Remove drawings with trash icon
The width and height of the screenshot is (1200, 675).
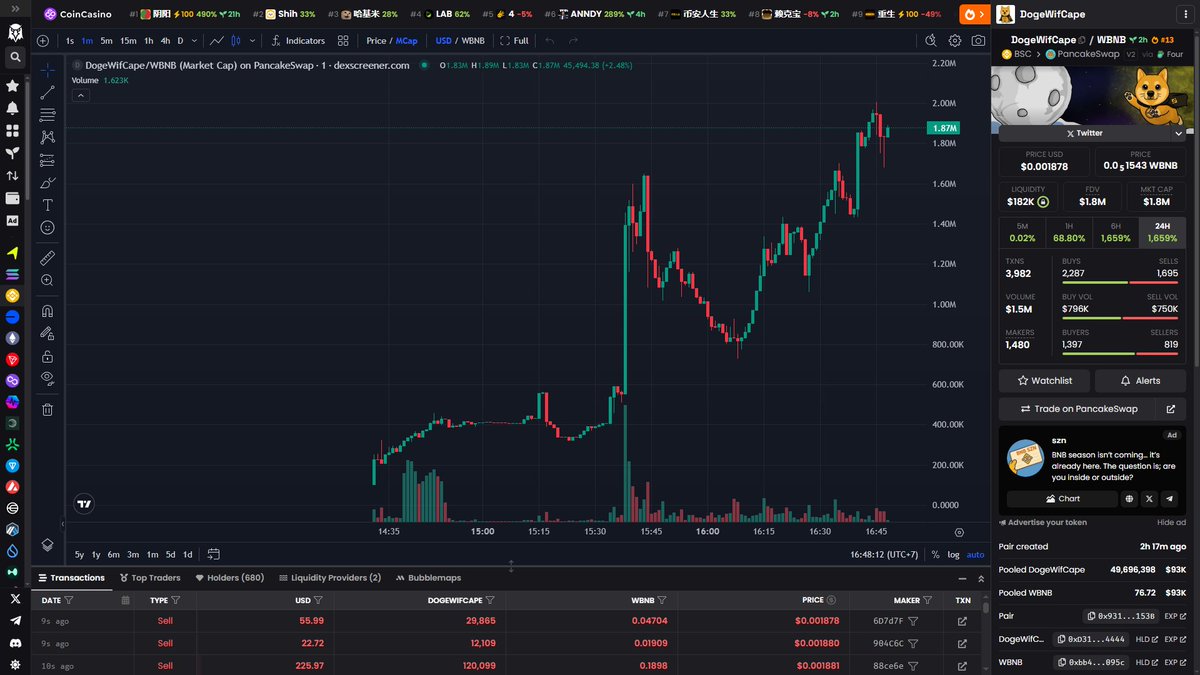click(47, 409)
